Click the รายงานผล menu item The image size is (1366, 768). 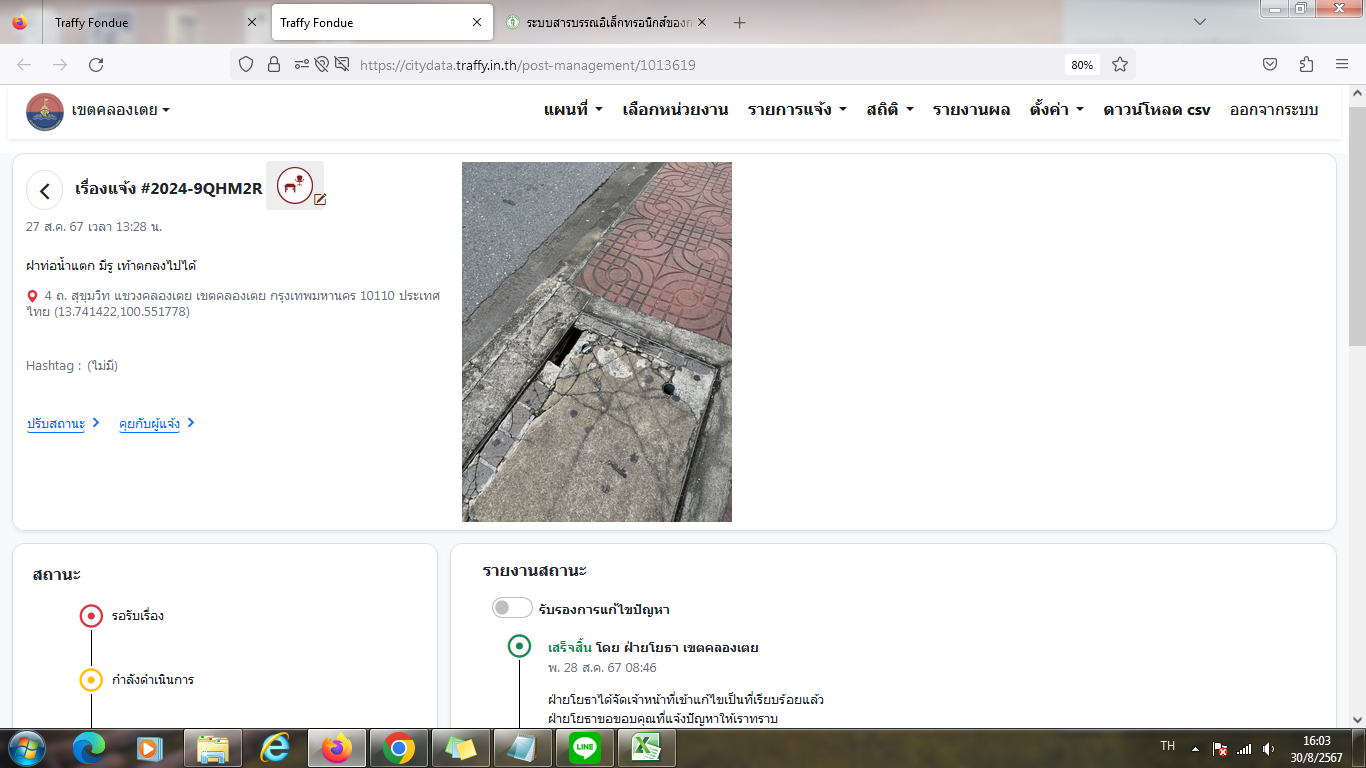(x=971, y=110)
